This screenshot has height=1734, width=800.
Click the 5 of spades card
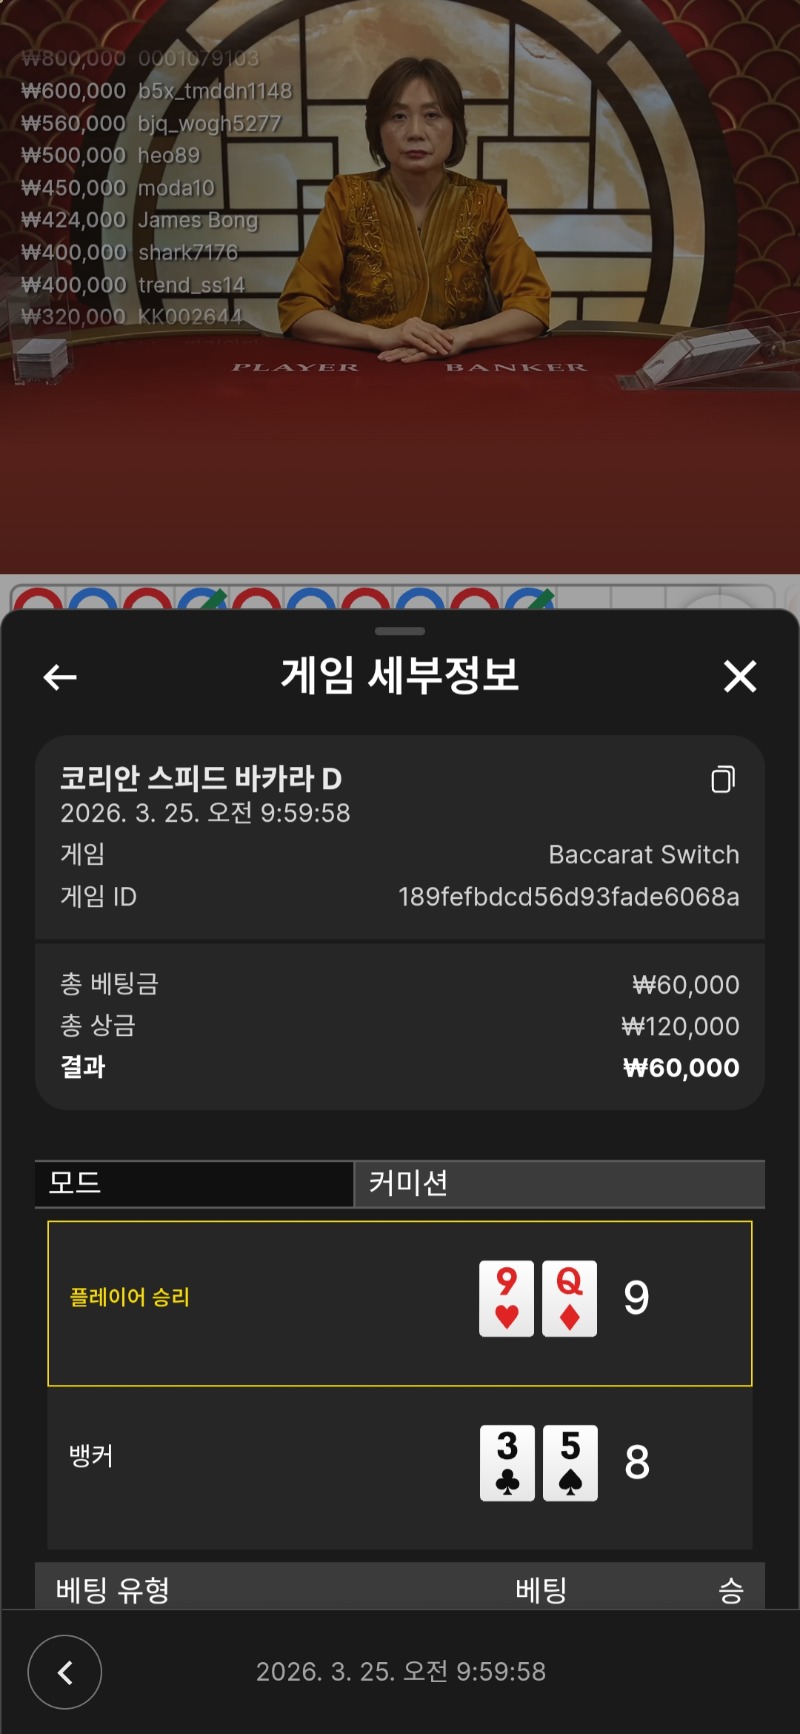pyautogui.click(x=570, y=1462)
